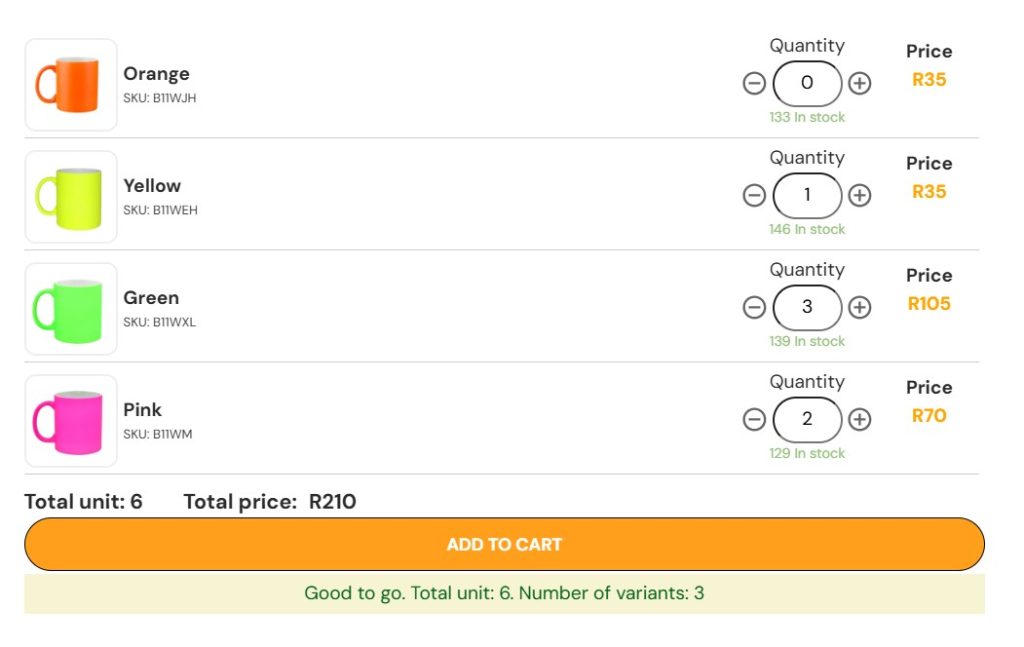Screen dimensions: 1024x647
Task: Click the Add to Cart button
Action: click(504, 544)
